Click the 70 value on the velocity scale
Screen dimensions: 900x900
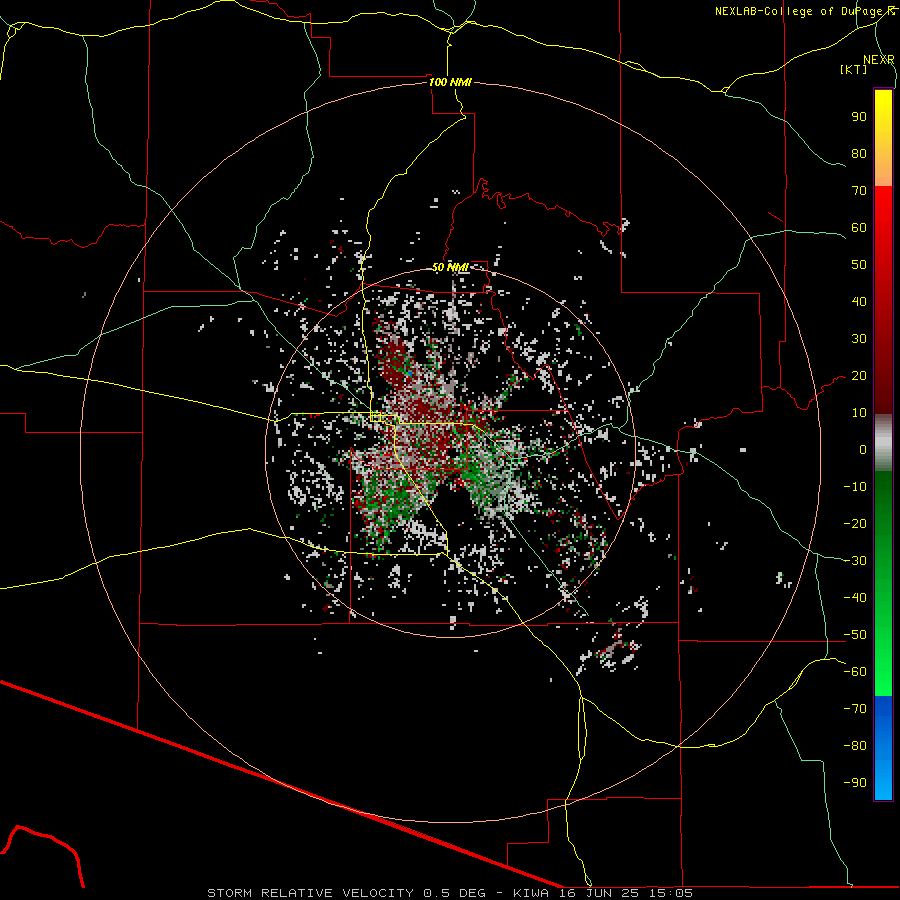click(x=859, y=191)
